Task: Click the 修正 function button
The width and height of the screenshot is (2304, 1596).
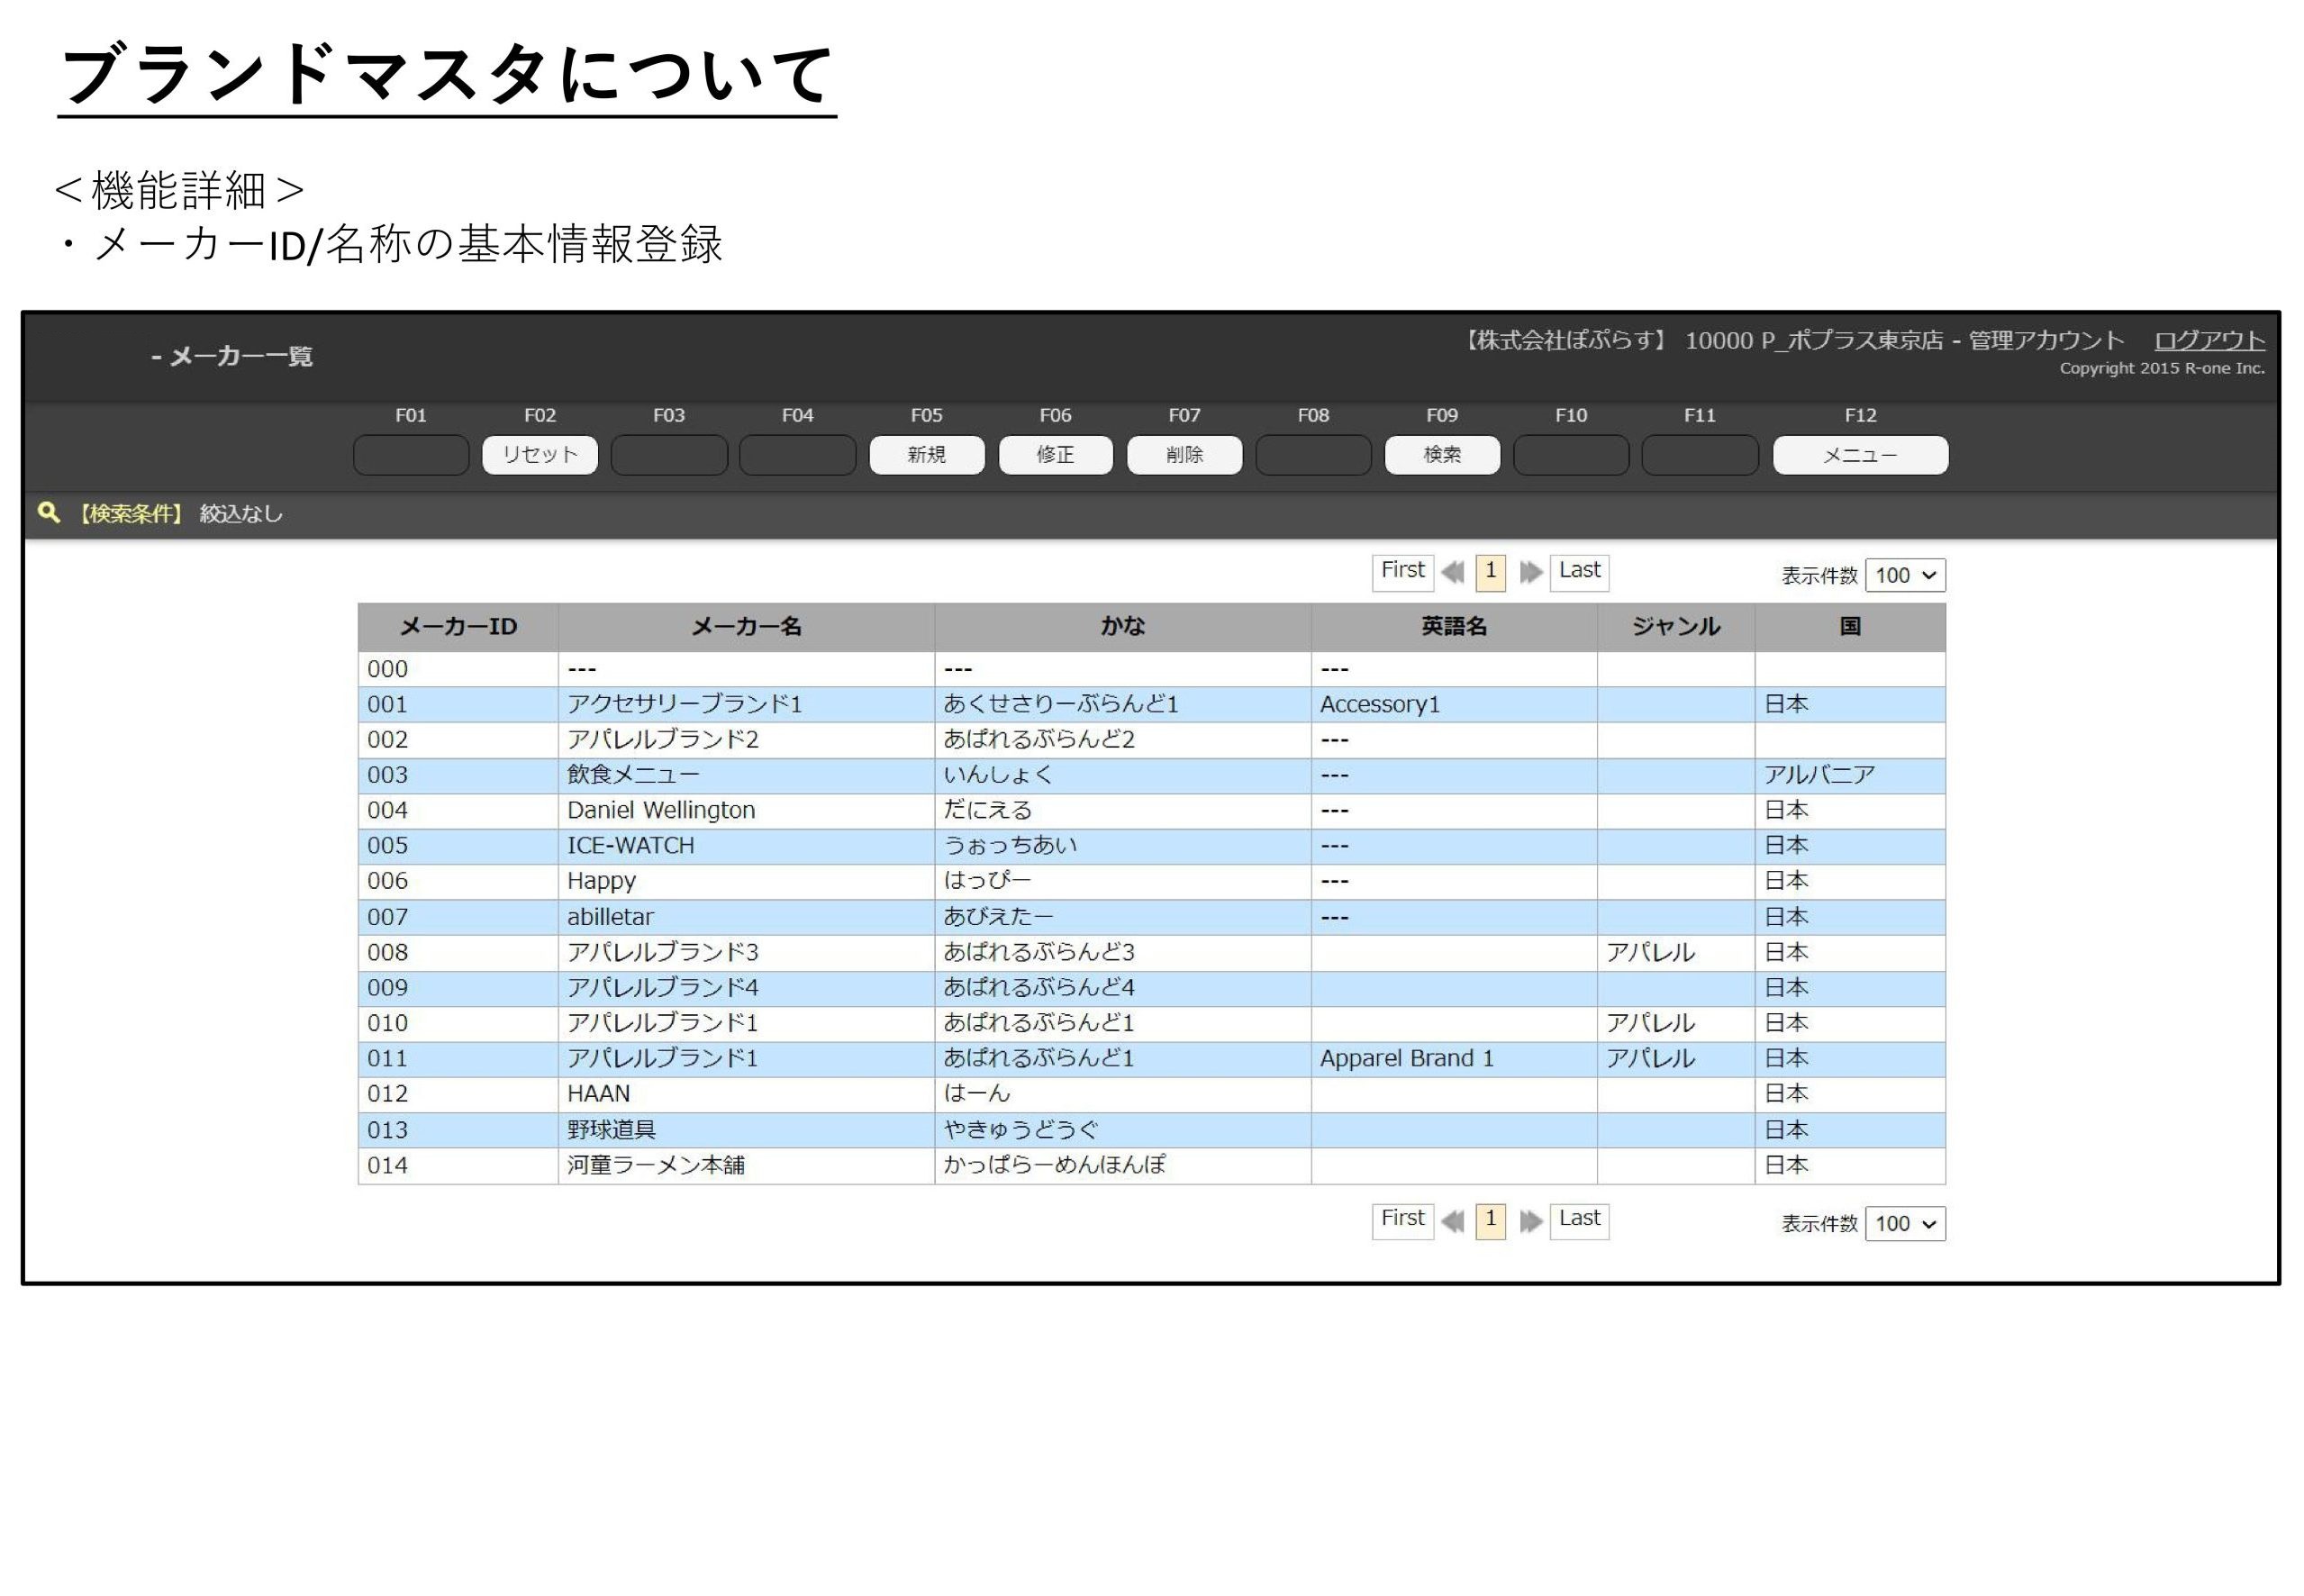Action: coord(1055,455)
